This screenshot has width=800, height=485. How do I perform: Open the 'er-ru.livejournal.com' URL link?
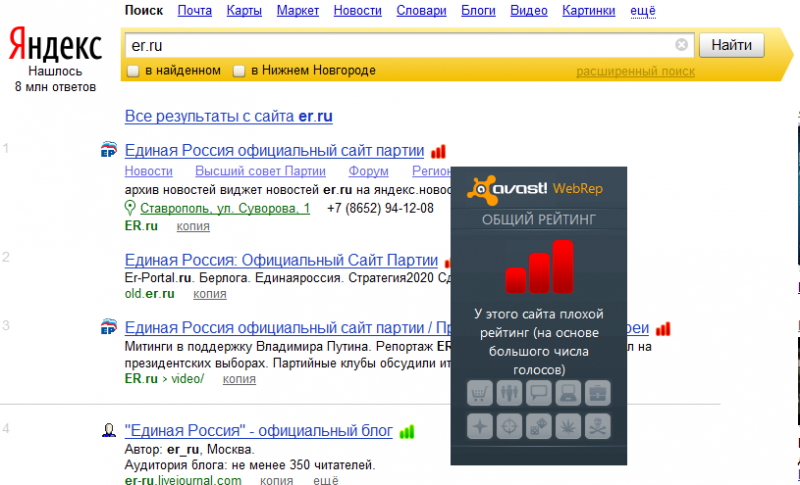183,480
